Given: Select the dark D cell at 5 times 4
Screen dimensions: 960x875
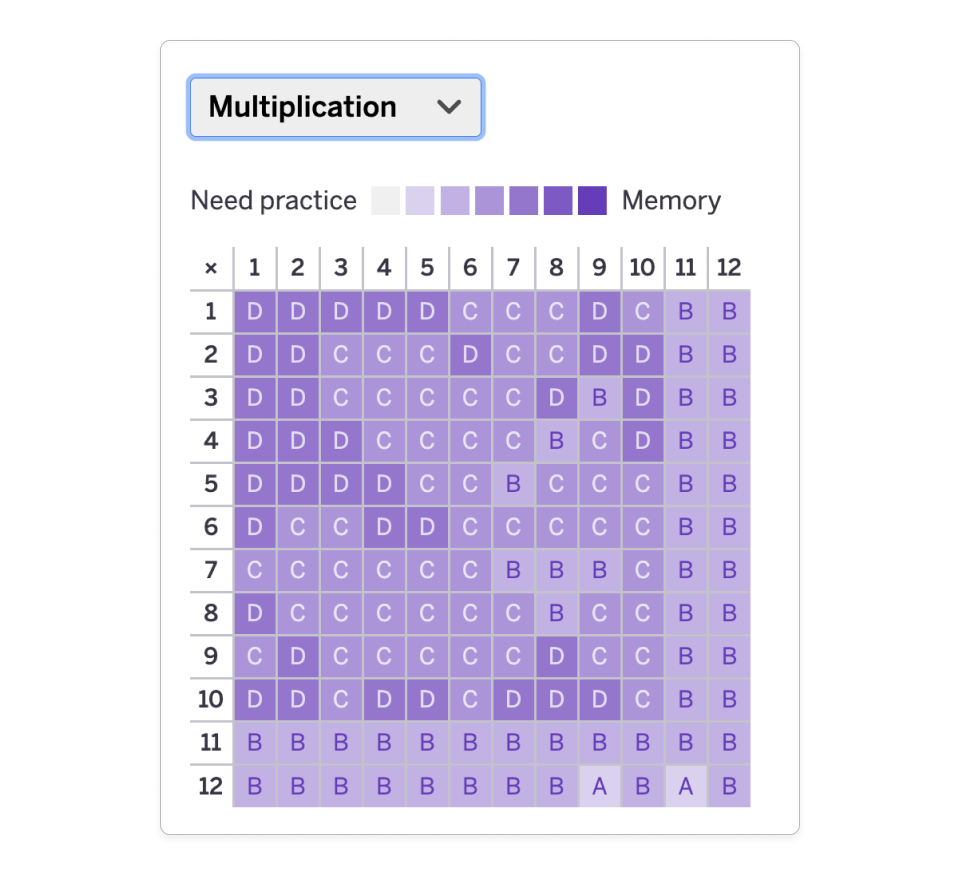Looking at the screenshot, I should (x=384, y=484).
